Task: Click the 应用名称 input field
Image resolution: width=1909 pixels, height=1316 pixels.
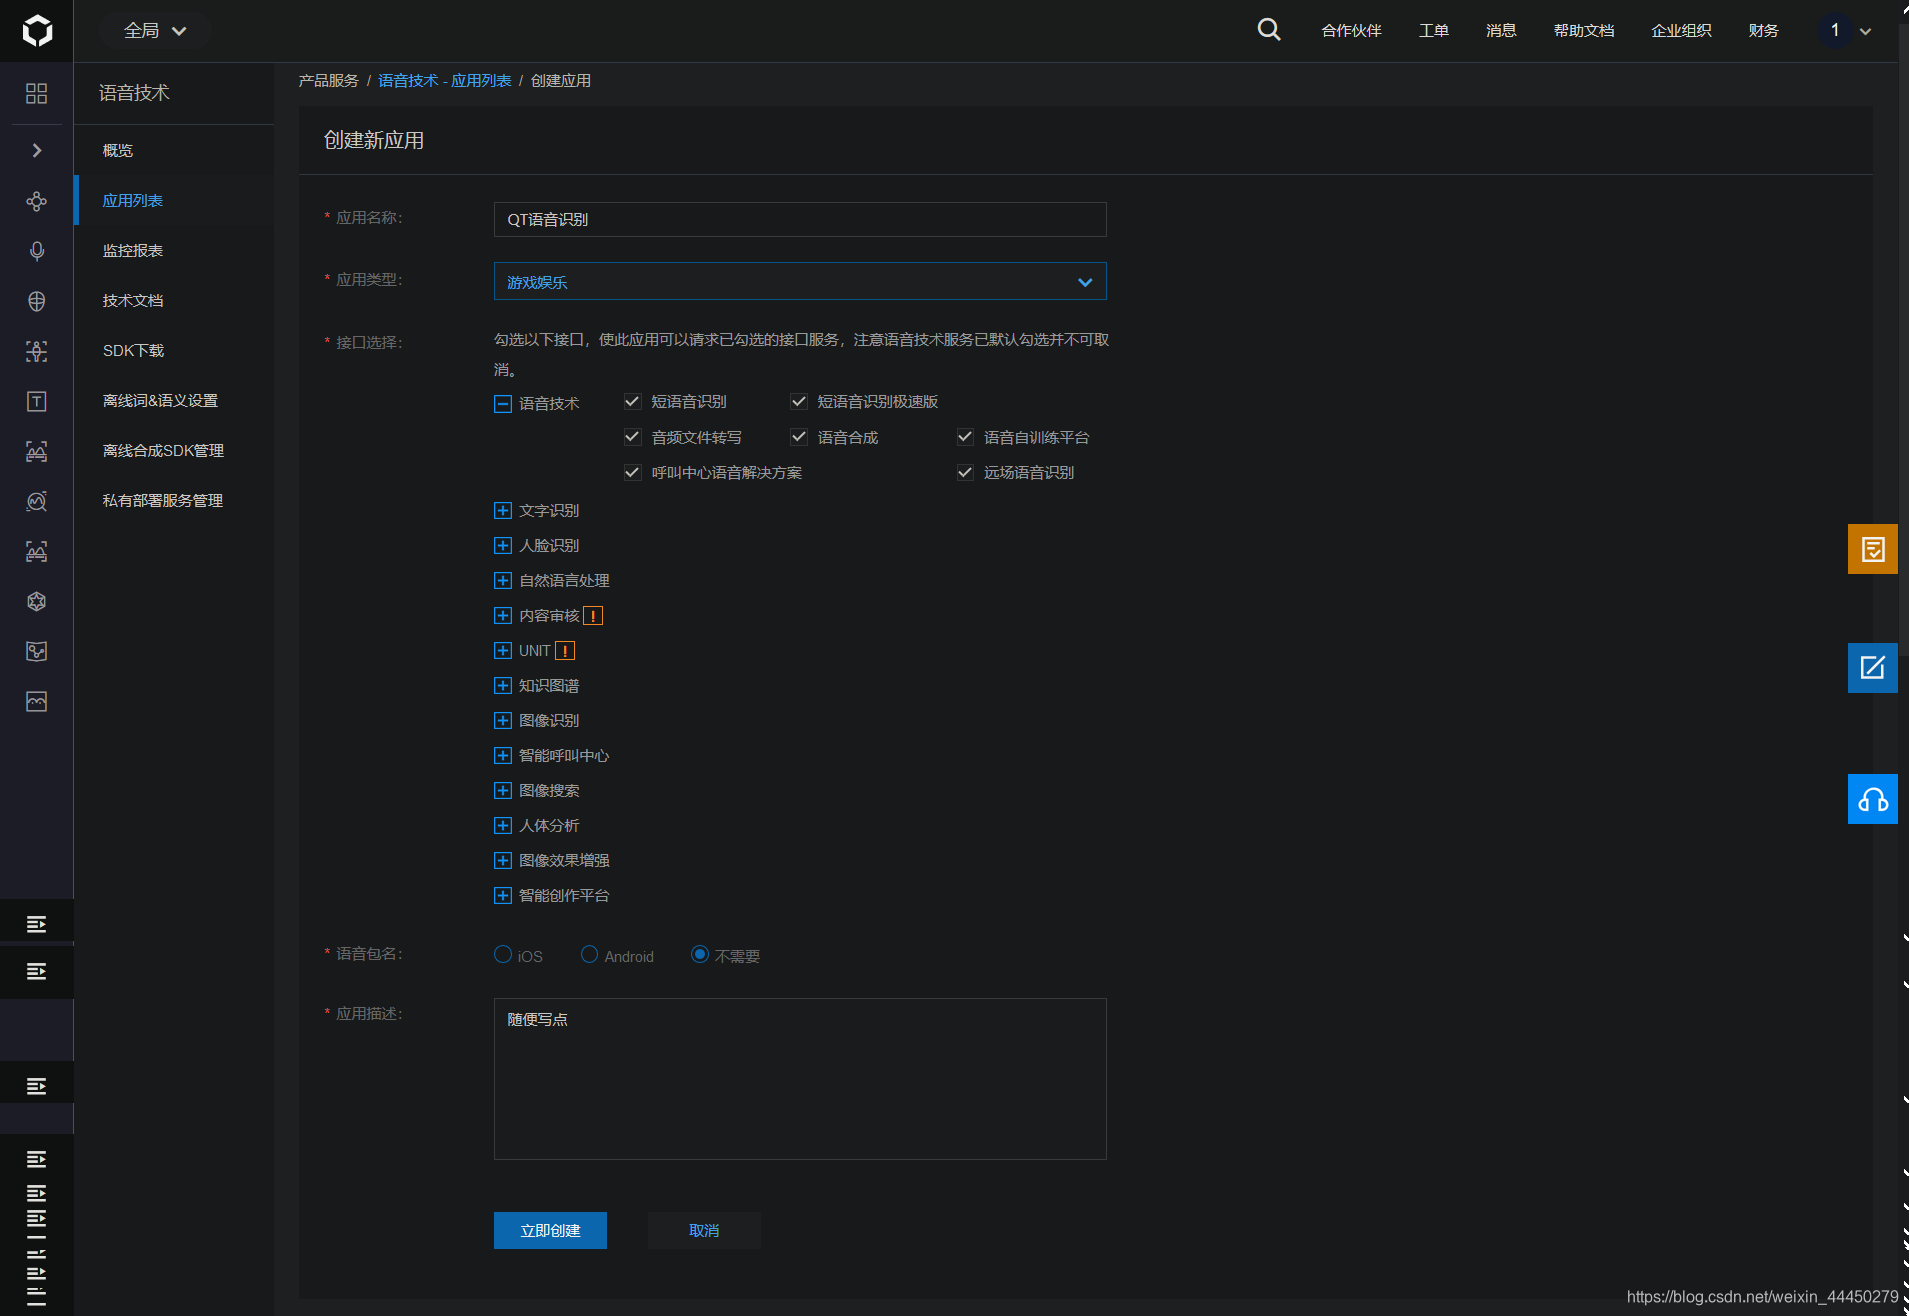Action: [800, 220]
